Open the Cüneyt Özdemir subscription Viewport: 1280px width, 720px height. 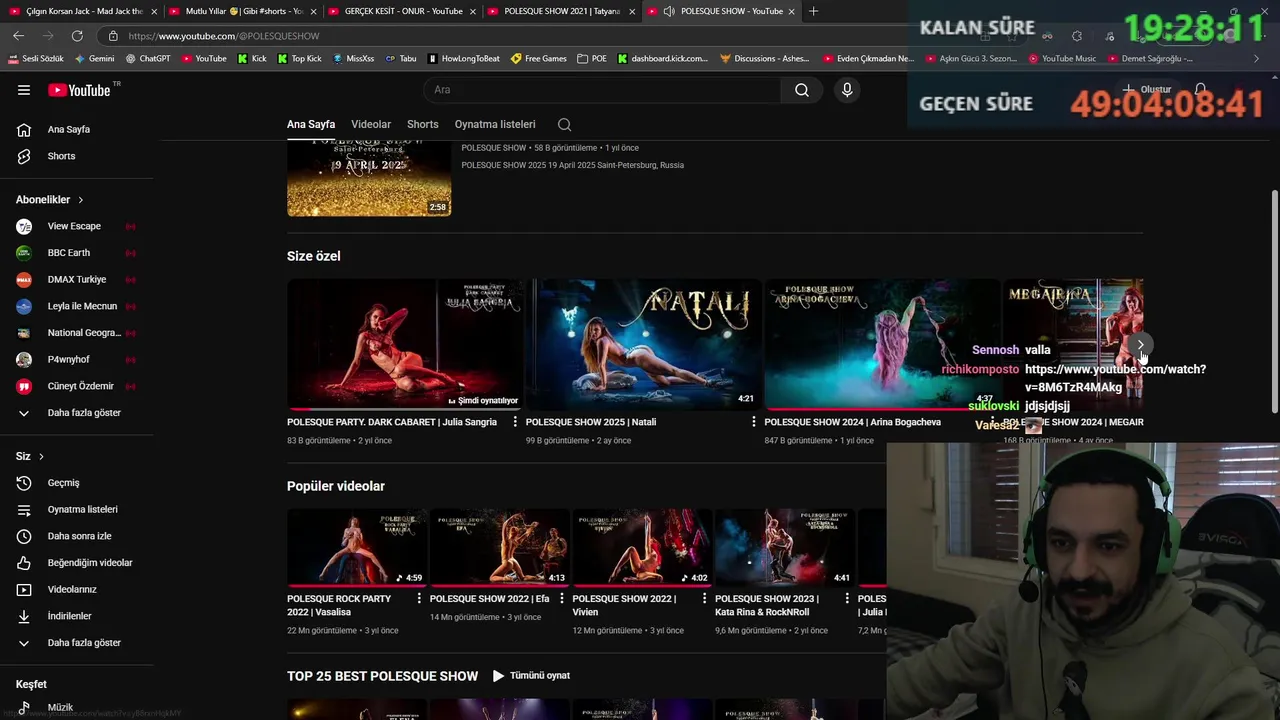[76, 386]
